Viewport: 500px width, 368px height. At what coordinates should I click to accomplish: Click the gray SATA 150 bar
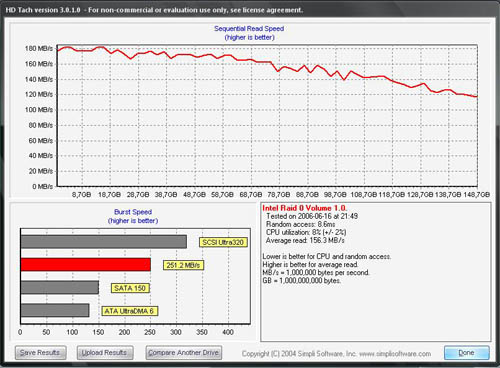click(x=60, y=287)
